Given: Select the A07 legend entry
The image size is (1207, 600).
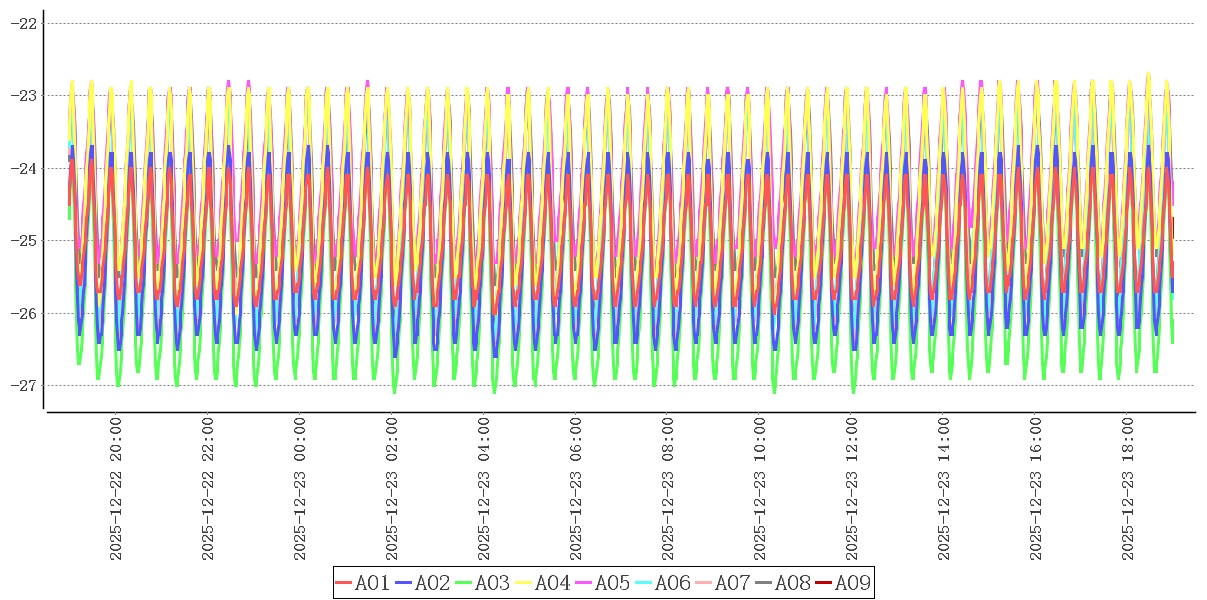Looking at the screenshot, I should coord(732,583).
